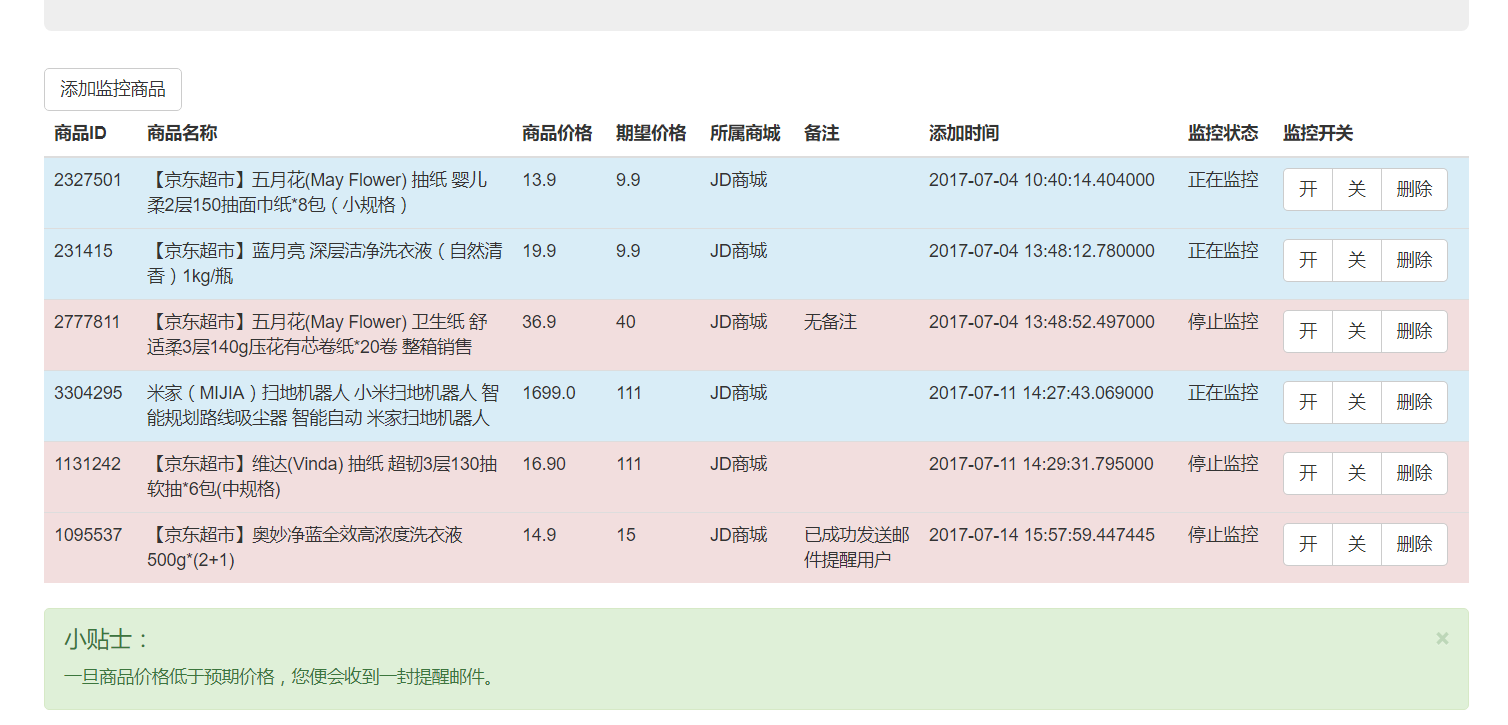Turn on monitoring for product 1131242
Image resolution: width=1508 pixels, height=725 pixels.
(1308, 473)
